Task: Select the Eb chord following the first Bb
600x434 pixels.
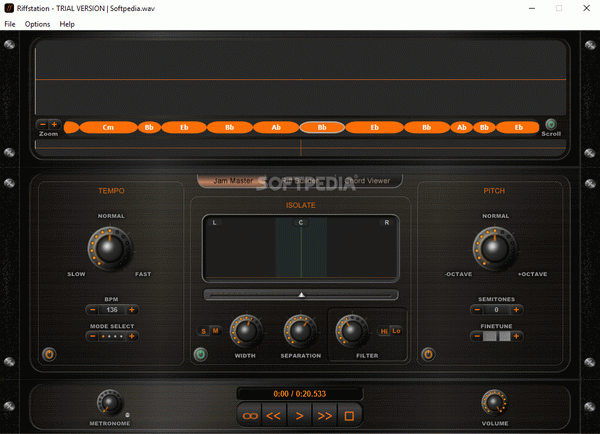Action: coord(184,127)
